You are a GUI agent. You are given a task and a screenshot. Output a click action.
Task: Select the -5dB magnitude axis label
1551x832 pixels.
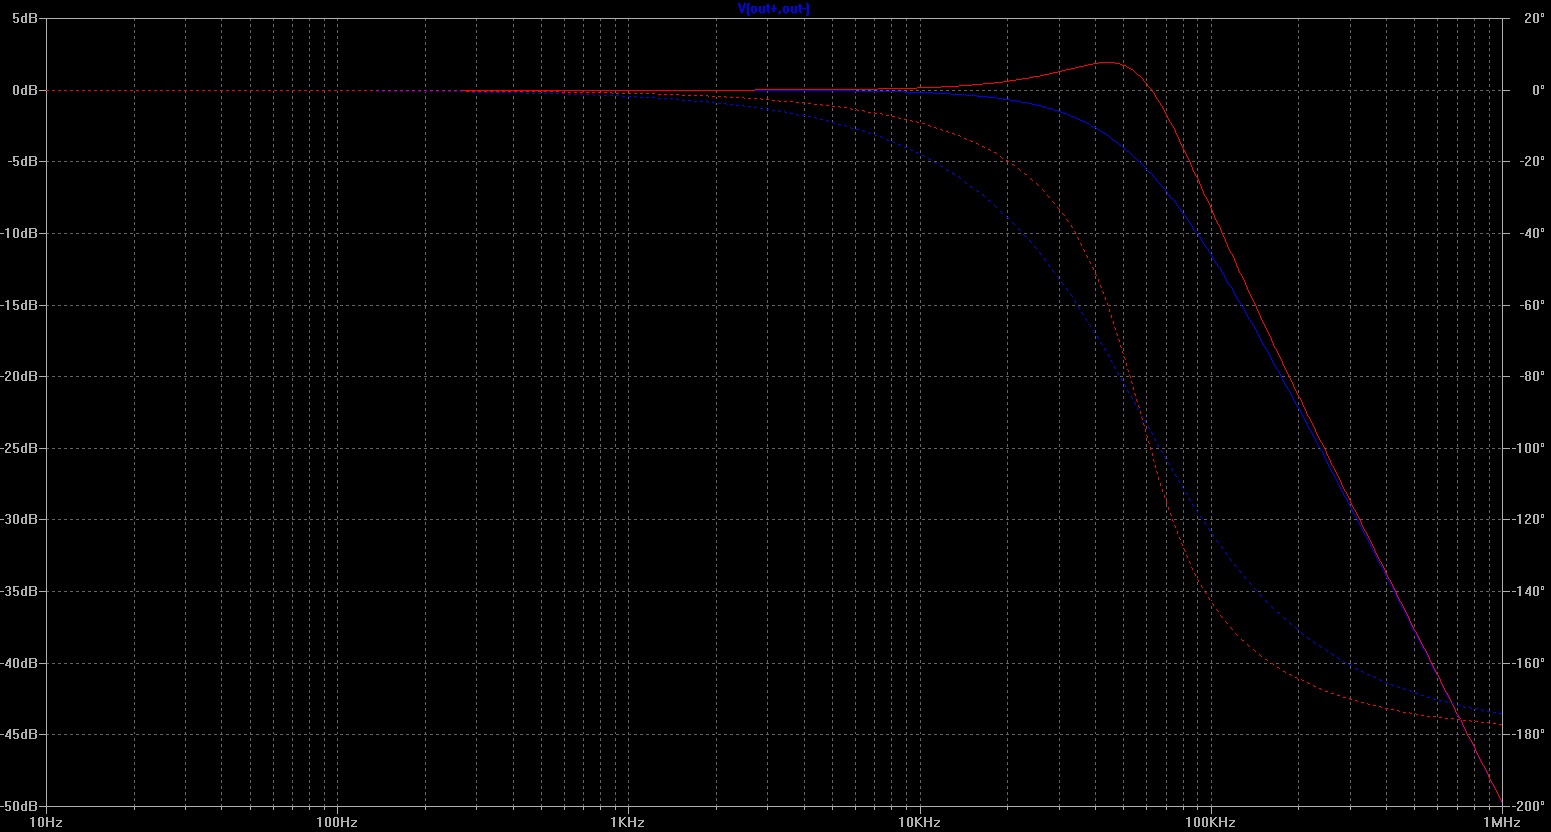pos(23,162)
